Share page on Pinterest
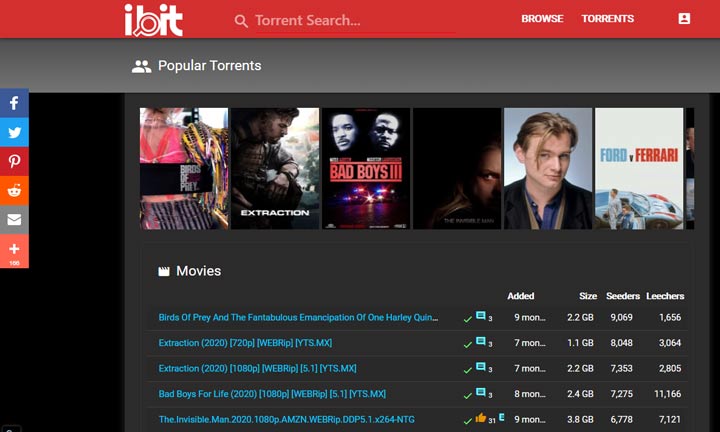The image size is (720, 432). pos(14,162)
